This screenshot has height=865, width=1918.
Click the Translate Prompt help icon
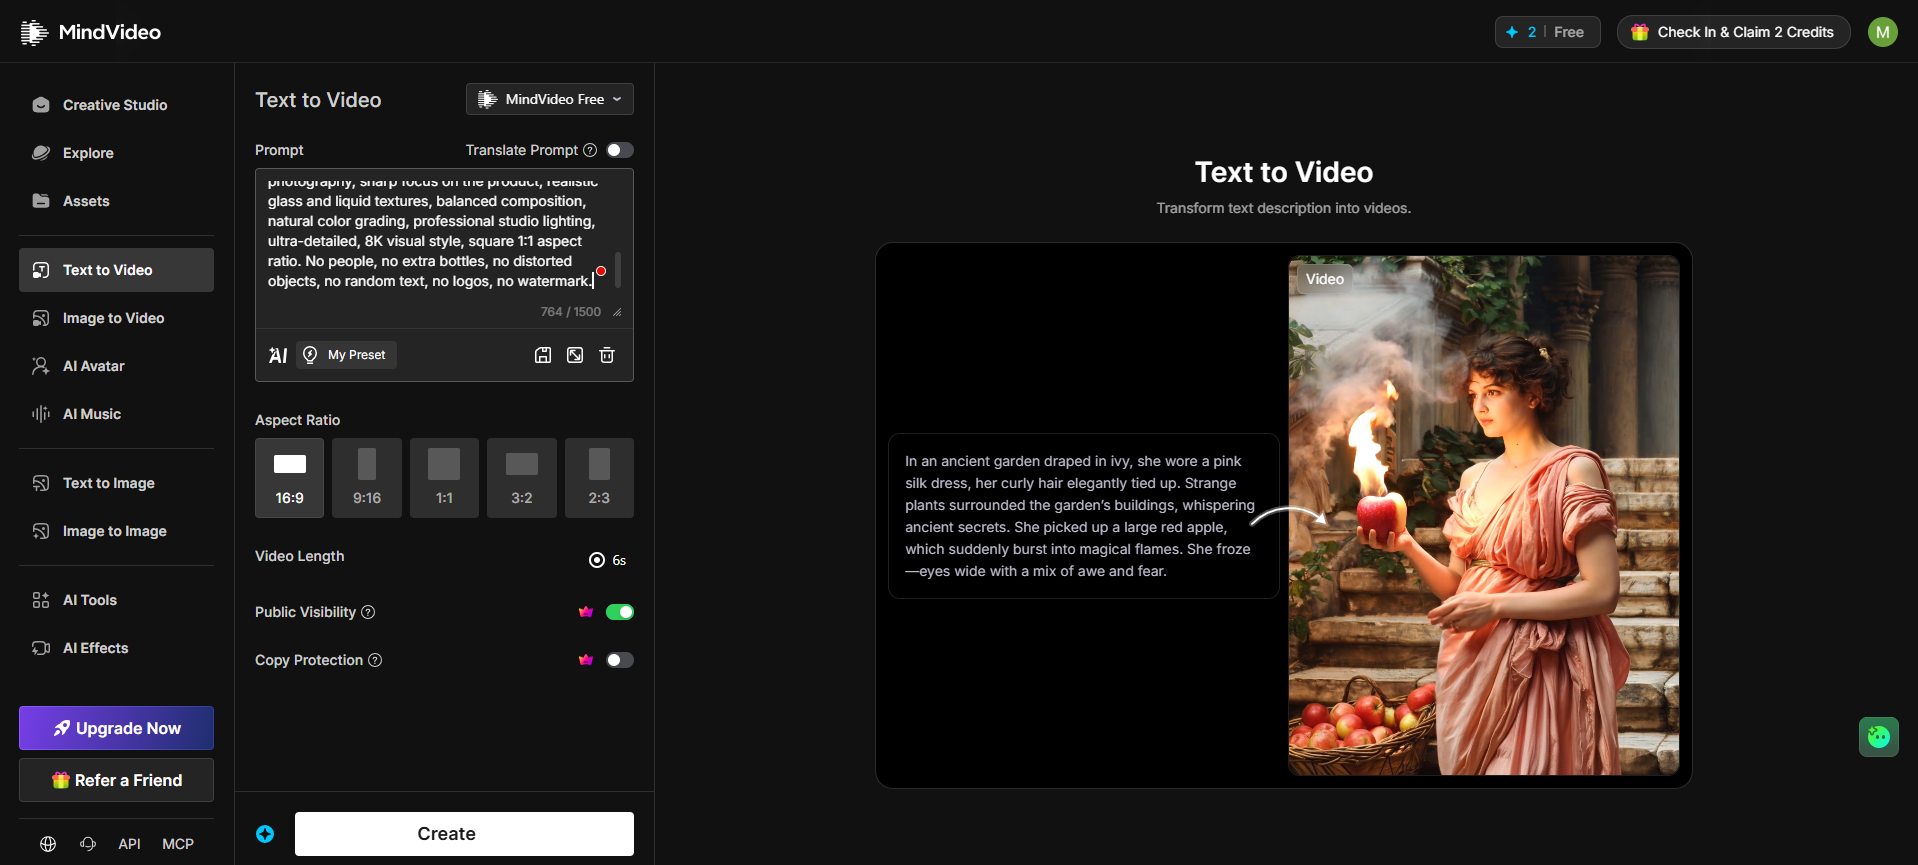tap(590, 150)
